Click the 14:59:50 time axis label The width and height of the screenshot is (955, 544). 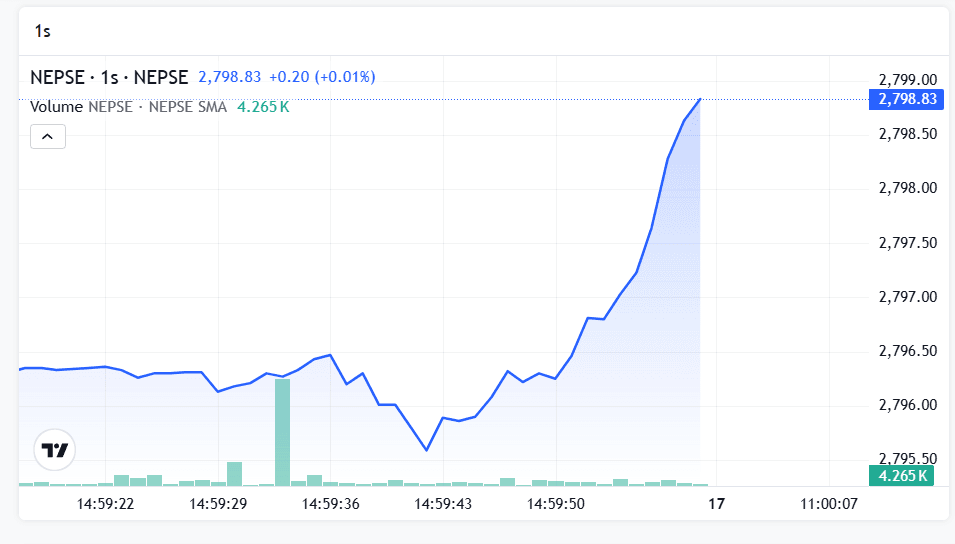(555, 504)
